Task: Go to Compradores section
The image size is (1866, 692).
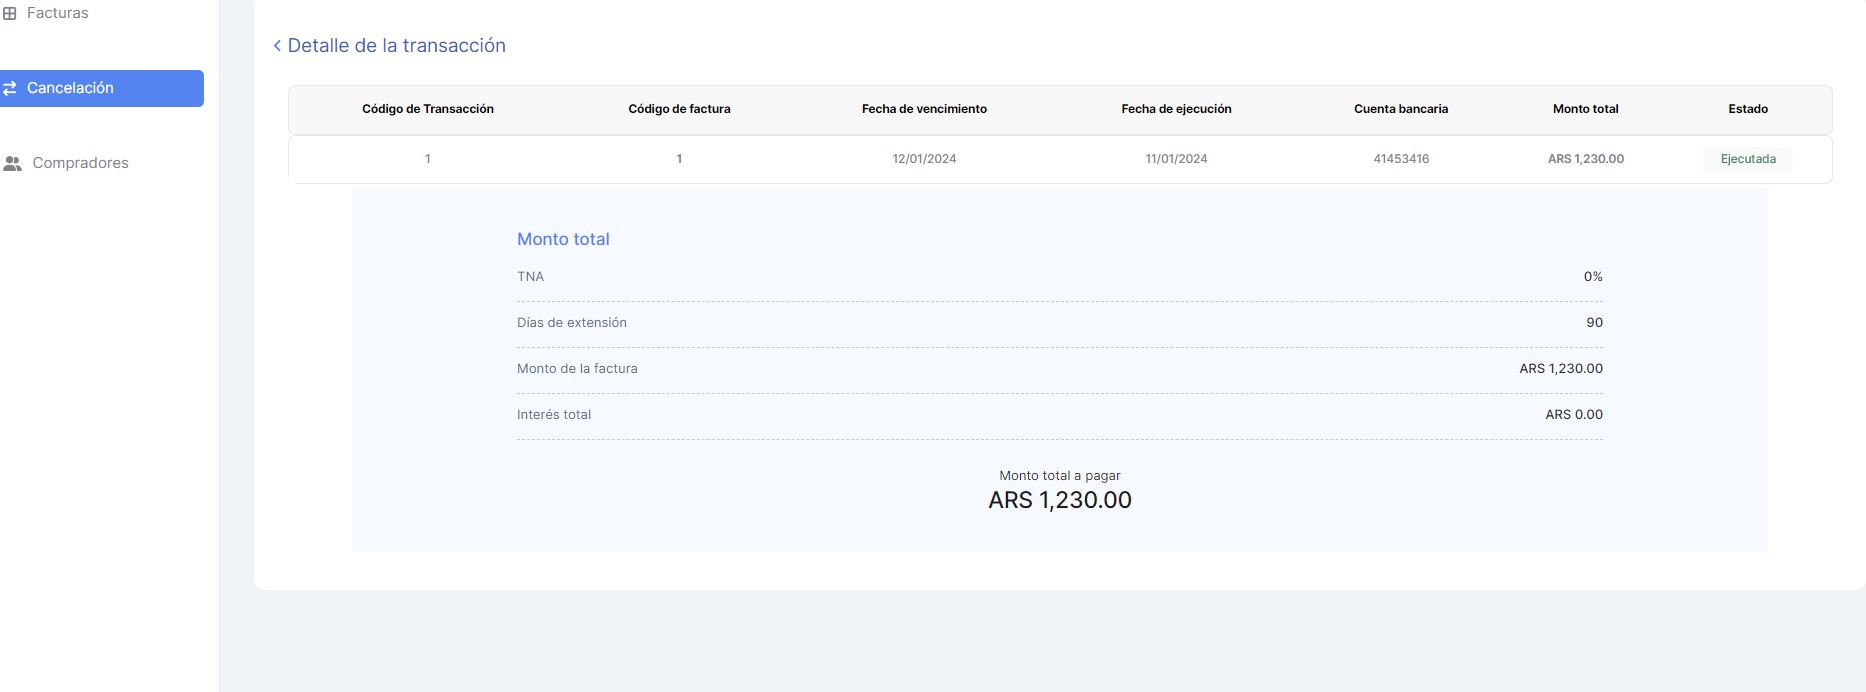Action: pos(80,163)
